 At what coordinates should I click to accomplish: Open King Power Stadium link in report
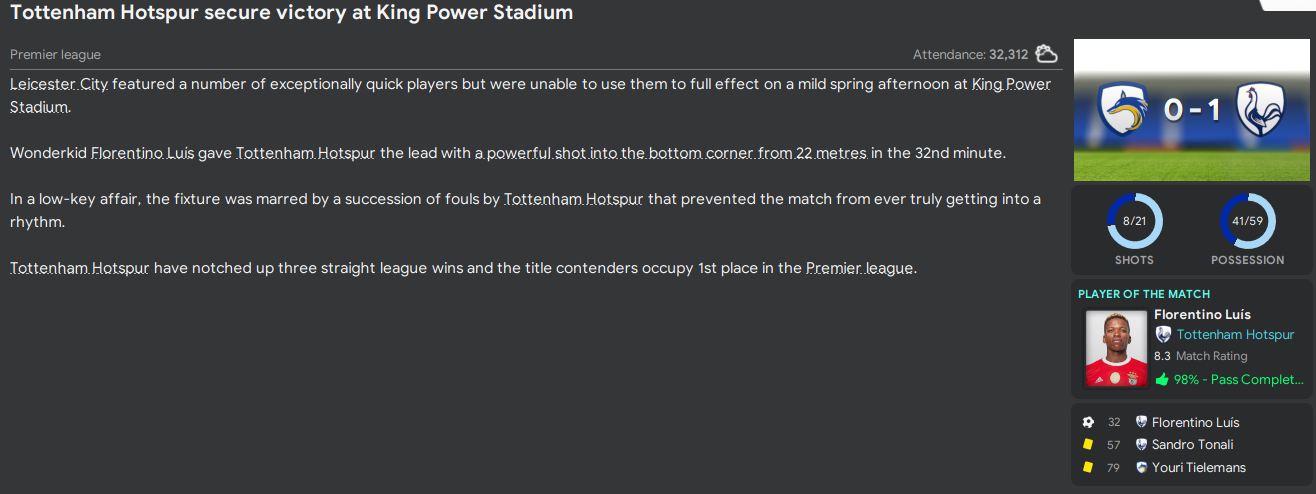pyautogui.click(x=1011, y=84)
